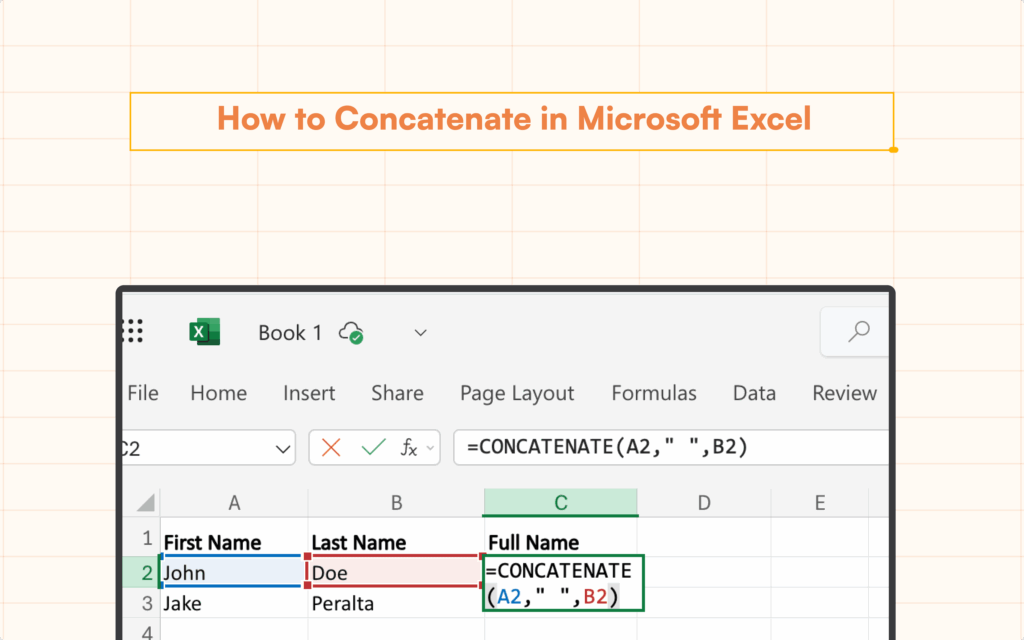Switch to the Insert tab
Image resolution: width=1024 pixels, height=640 pixels.
click(x=309, y=393)
